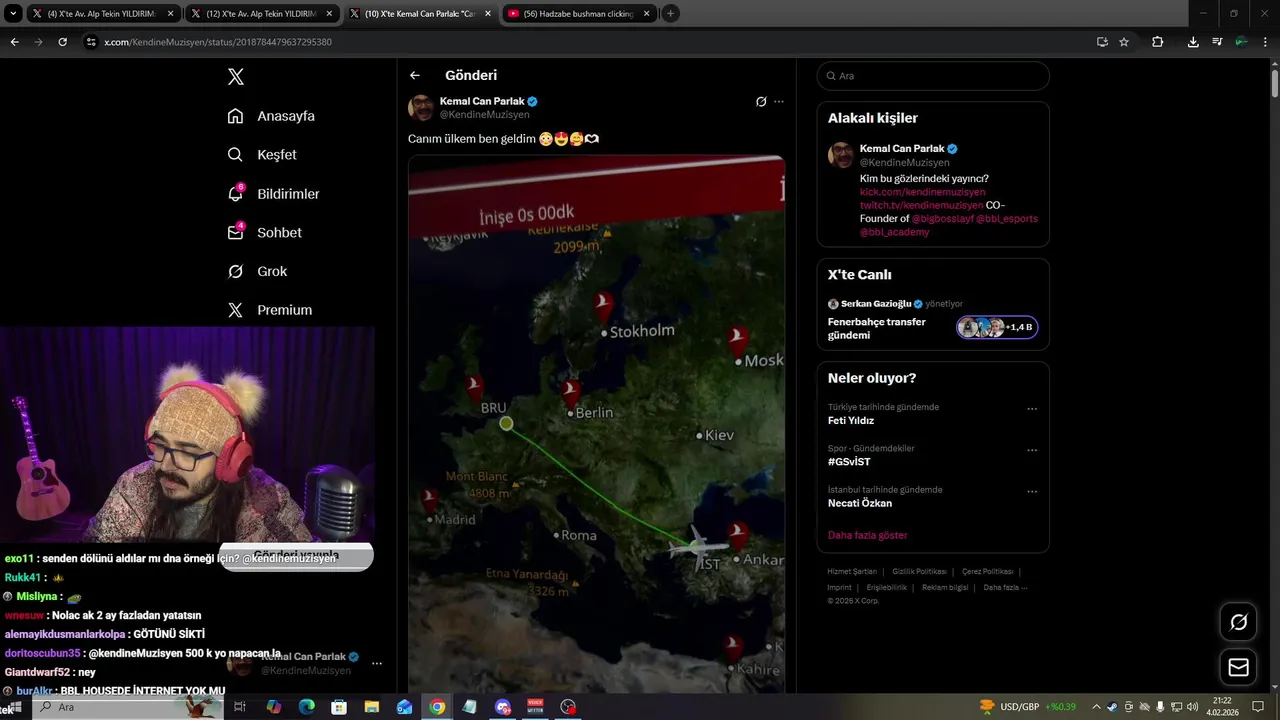Open @bbl_academy mention link
This screenshot has height=720, width=1280.
tap(894, 232)
